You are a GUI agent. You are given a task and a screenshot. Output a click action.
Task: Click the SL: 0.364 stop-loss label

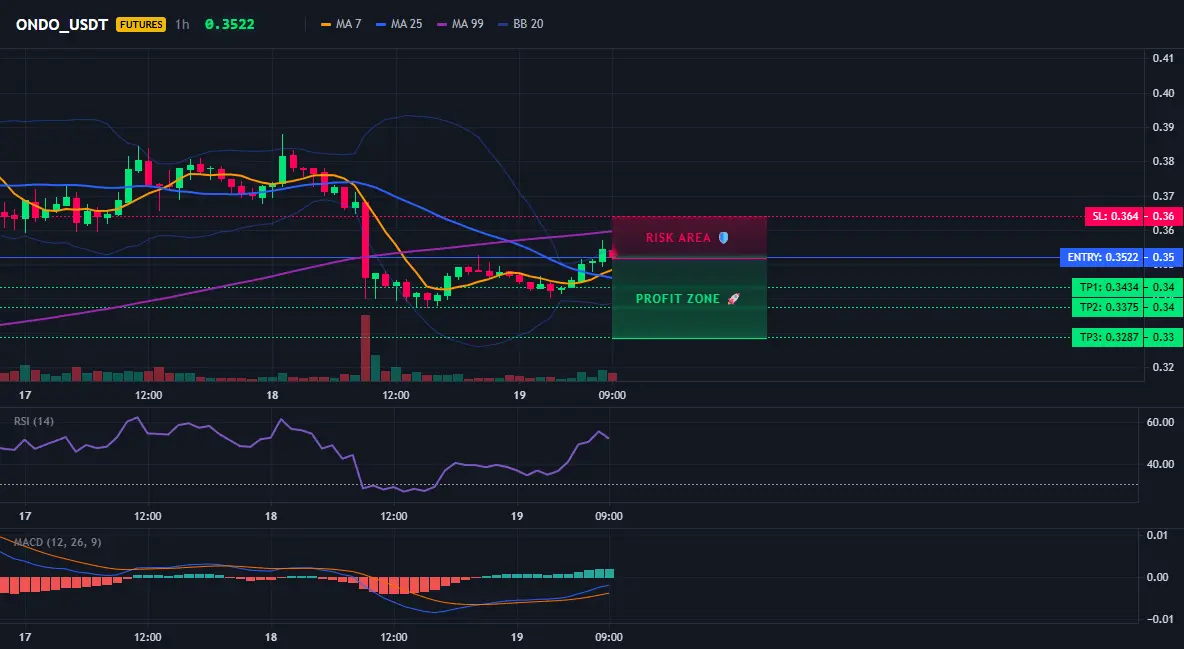[x=1115, y=216]
